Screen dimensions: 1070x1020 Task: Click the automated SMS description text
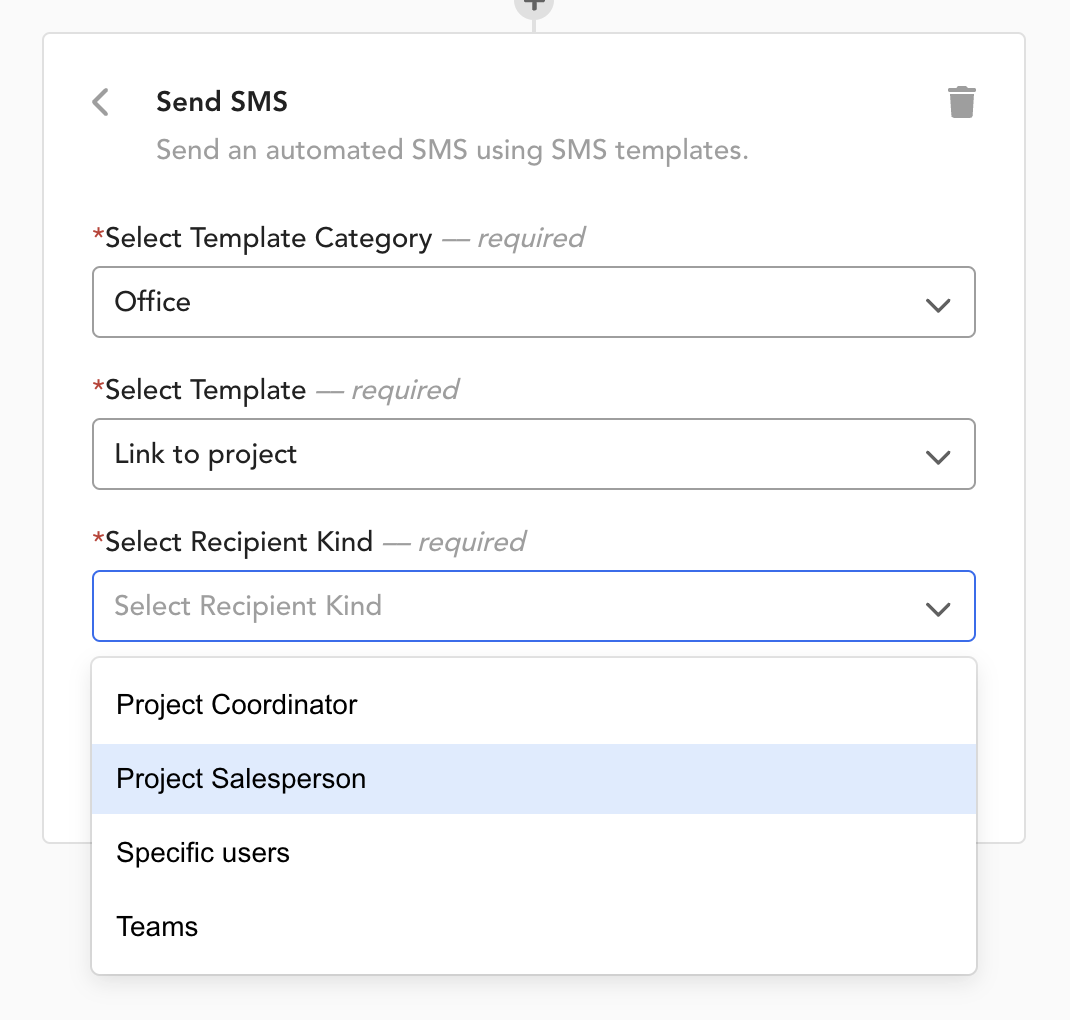[452, 150]
